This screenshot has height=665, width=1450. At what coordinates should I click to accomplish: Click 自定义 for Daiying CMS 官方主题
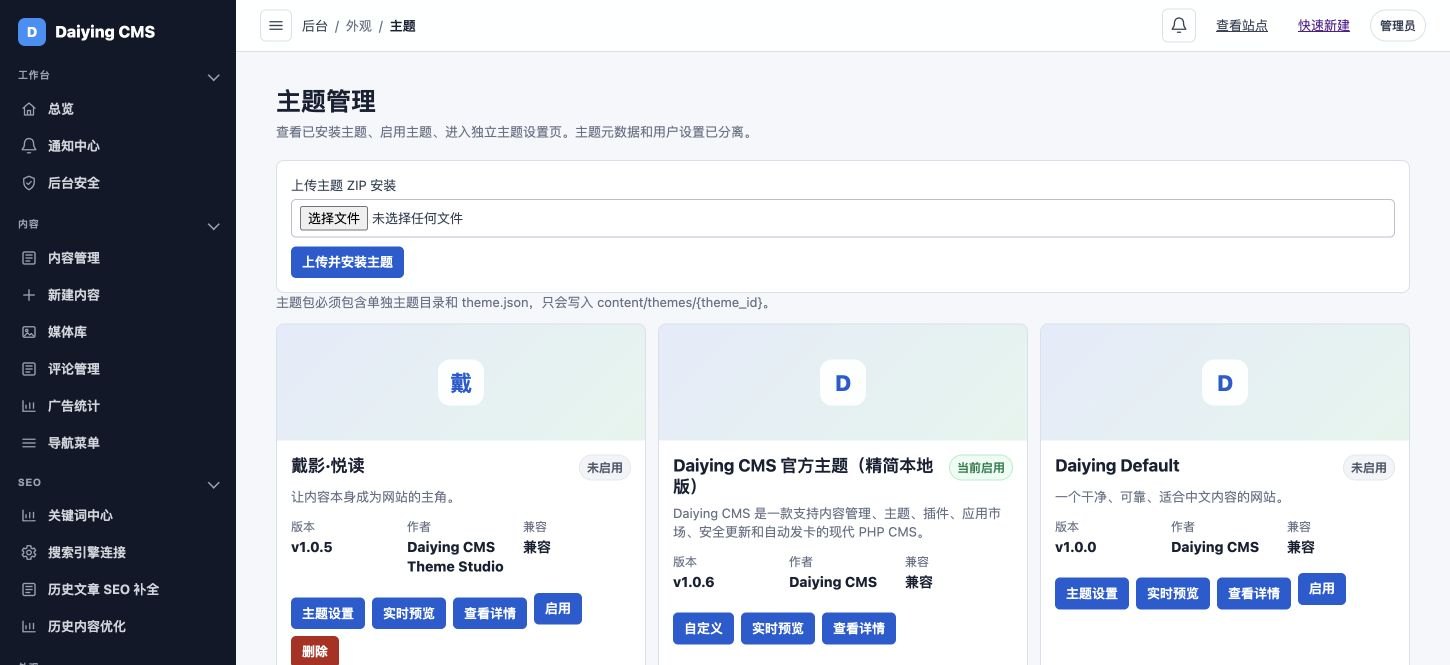tap(703, 629)
